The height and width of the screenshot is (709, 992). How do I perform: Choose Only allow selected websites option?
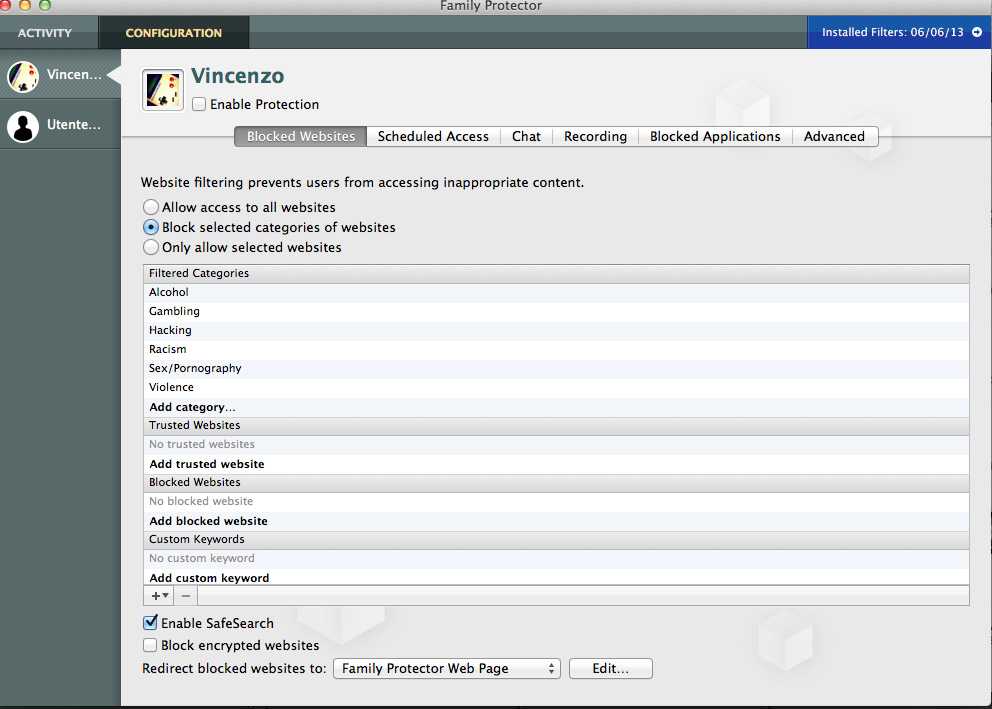pos(151,247)
